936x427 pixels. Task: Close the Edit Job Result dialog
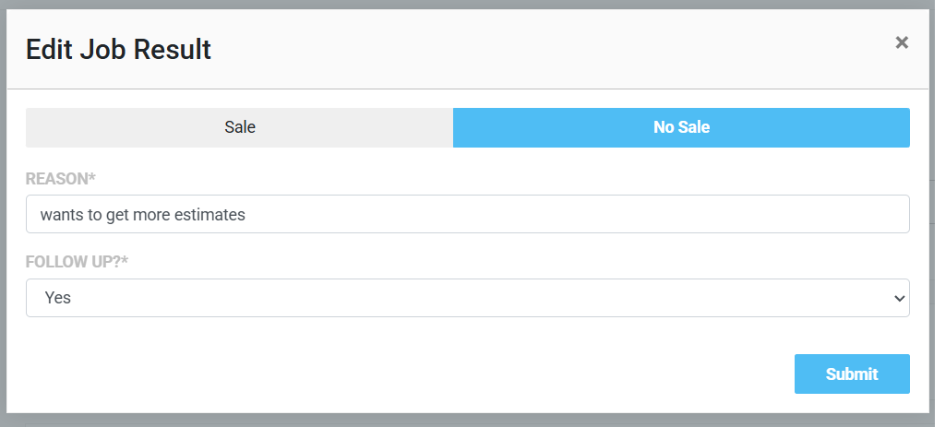(901, 43)
